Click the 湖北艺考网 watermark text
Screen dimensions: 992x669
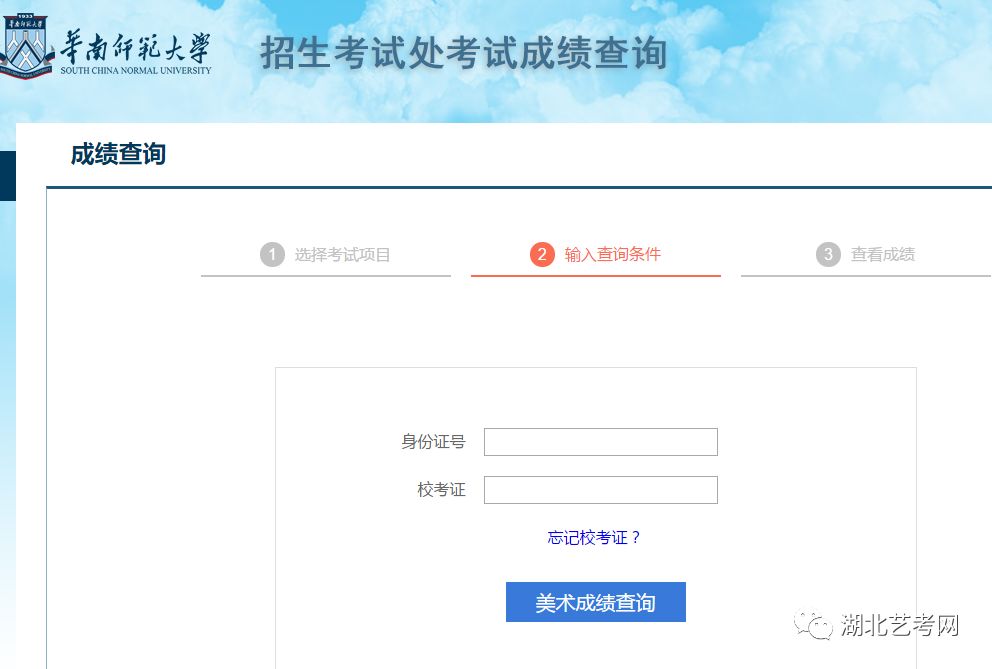[x=900, y=625]
